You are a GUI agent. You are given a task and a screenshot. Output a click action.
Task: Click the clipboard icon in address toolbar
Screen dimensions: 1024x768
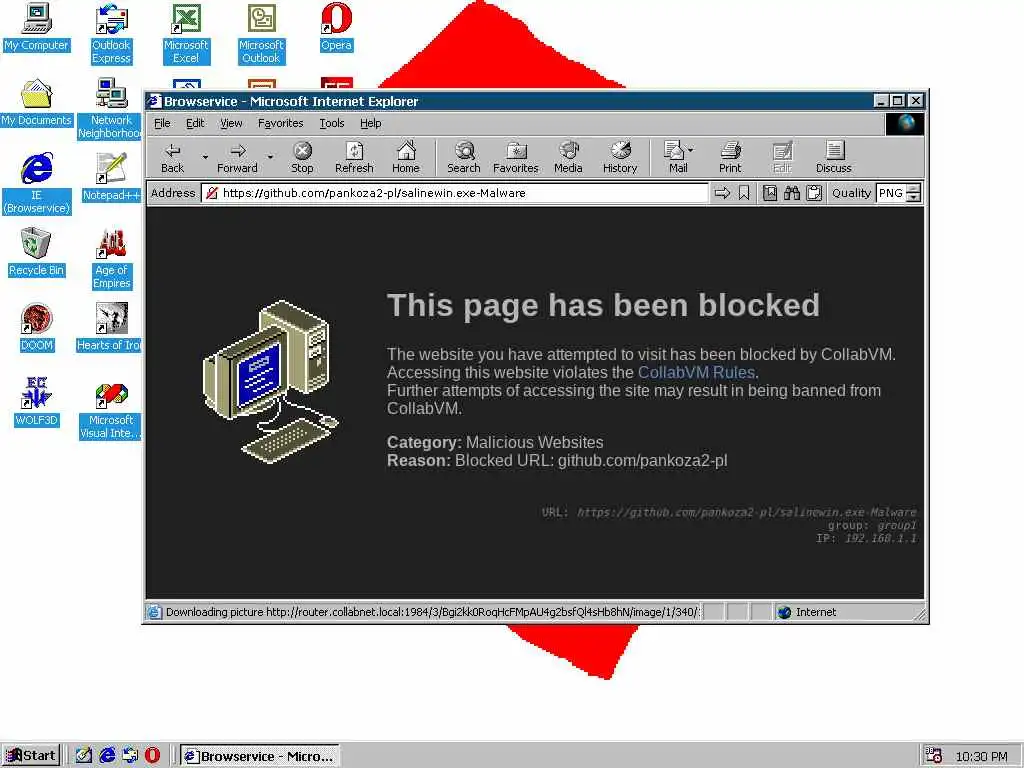[814, 193]
